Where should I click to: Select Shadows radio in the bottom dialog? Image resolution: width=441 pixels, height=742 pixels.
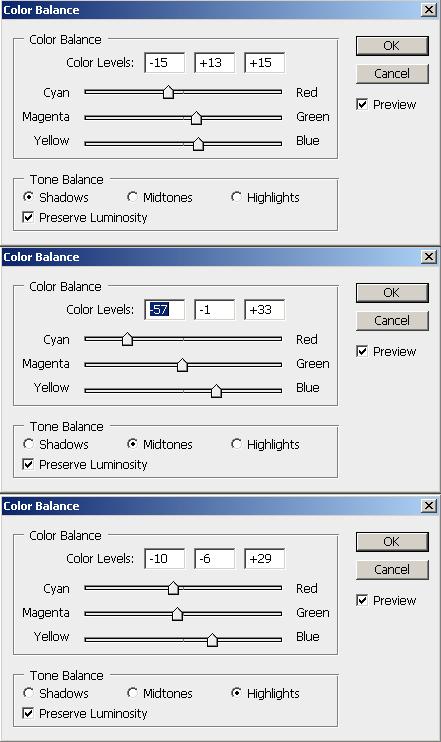pyautogui.click(x=28, y=693)
